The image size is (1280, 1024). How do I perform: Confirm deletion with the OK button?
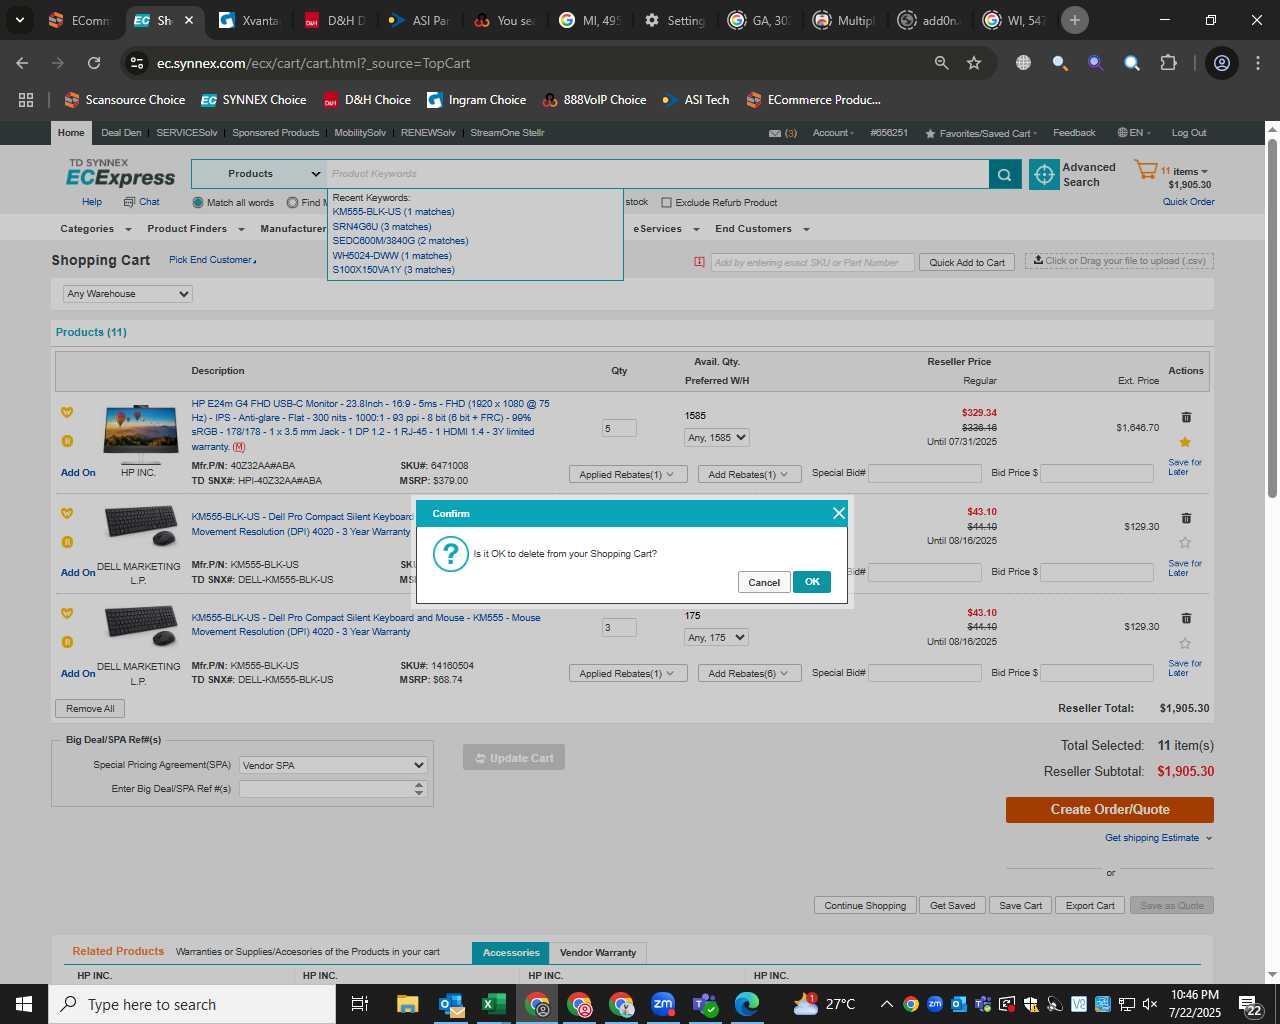coord(811,582)
